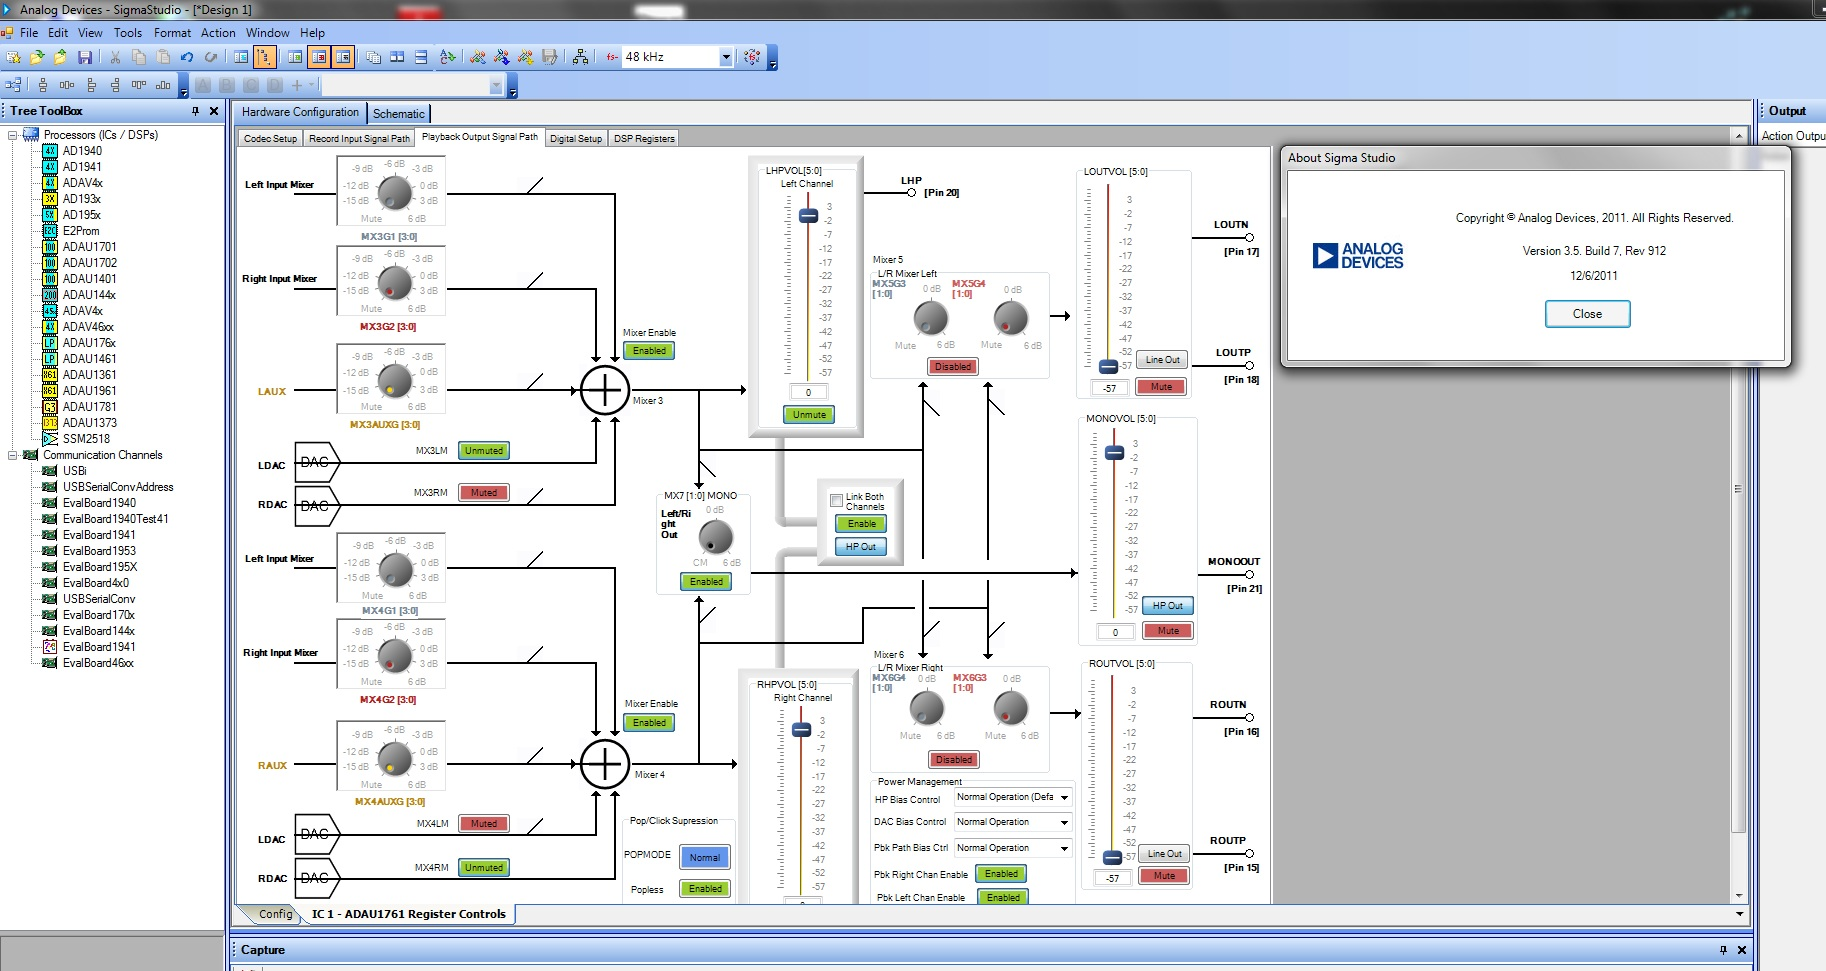The height and width of the screenshot is (971, 1826).
Task: Open the HP Bias Control dropdown
Action: click(1064, 798)
